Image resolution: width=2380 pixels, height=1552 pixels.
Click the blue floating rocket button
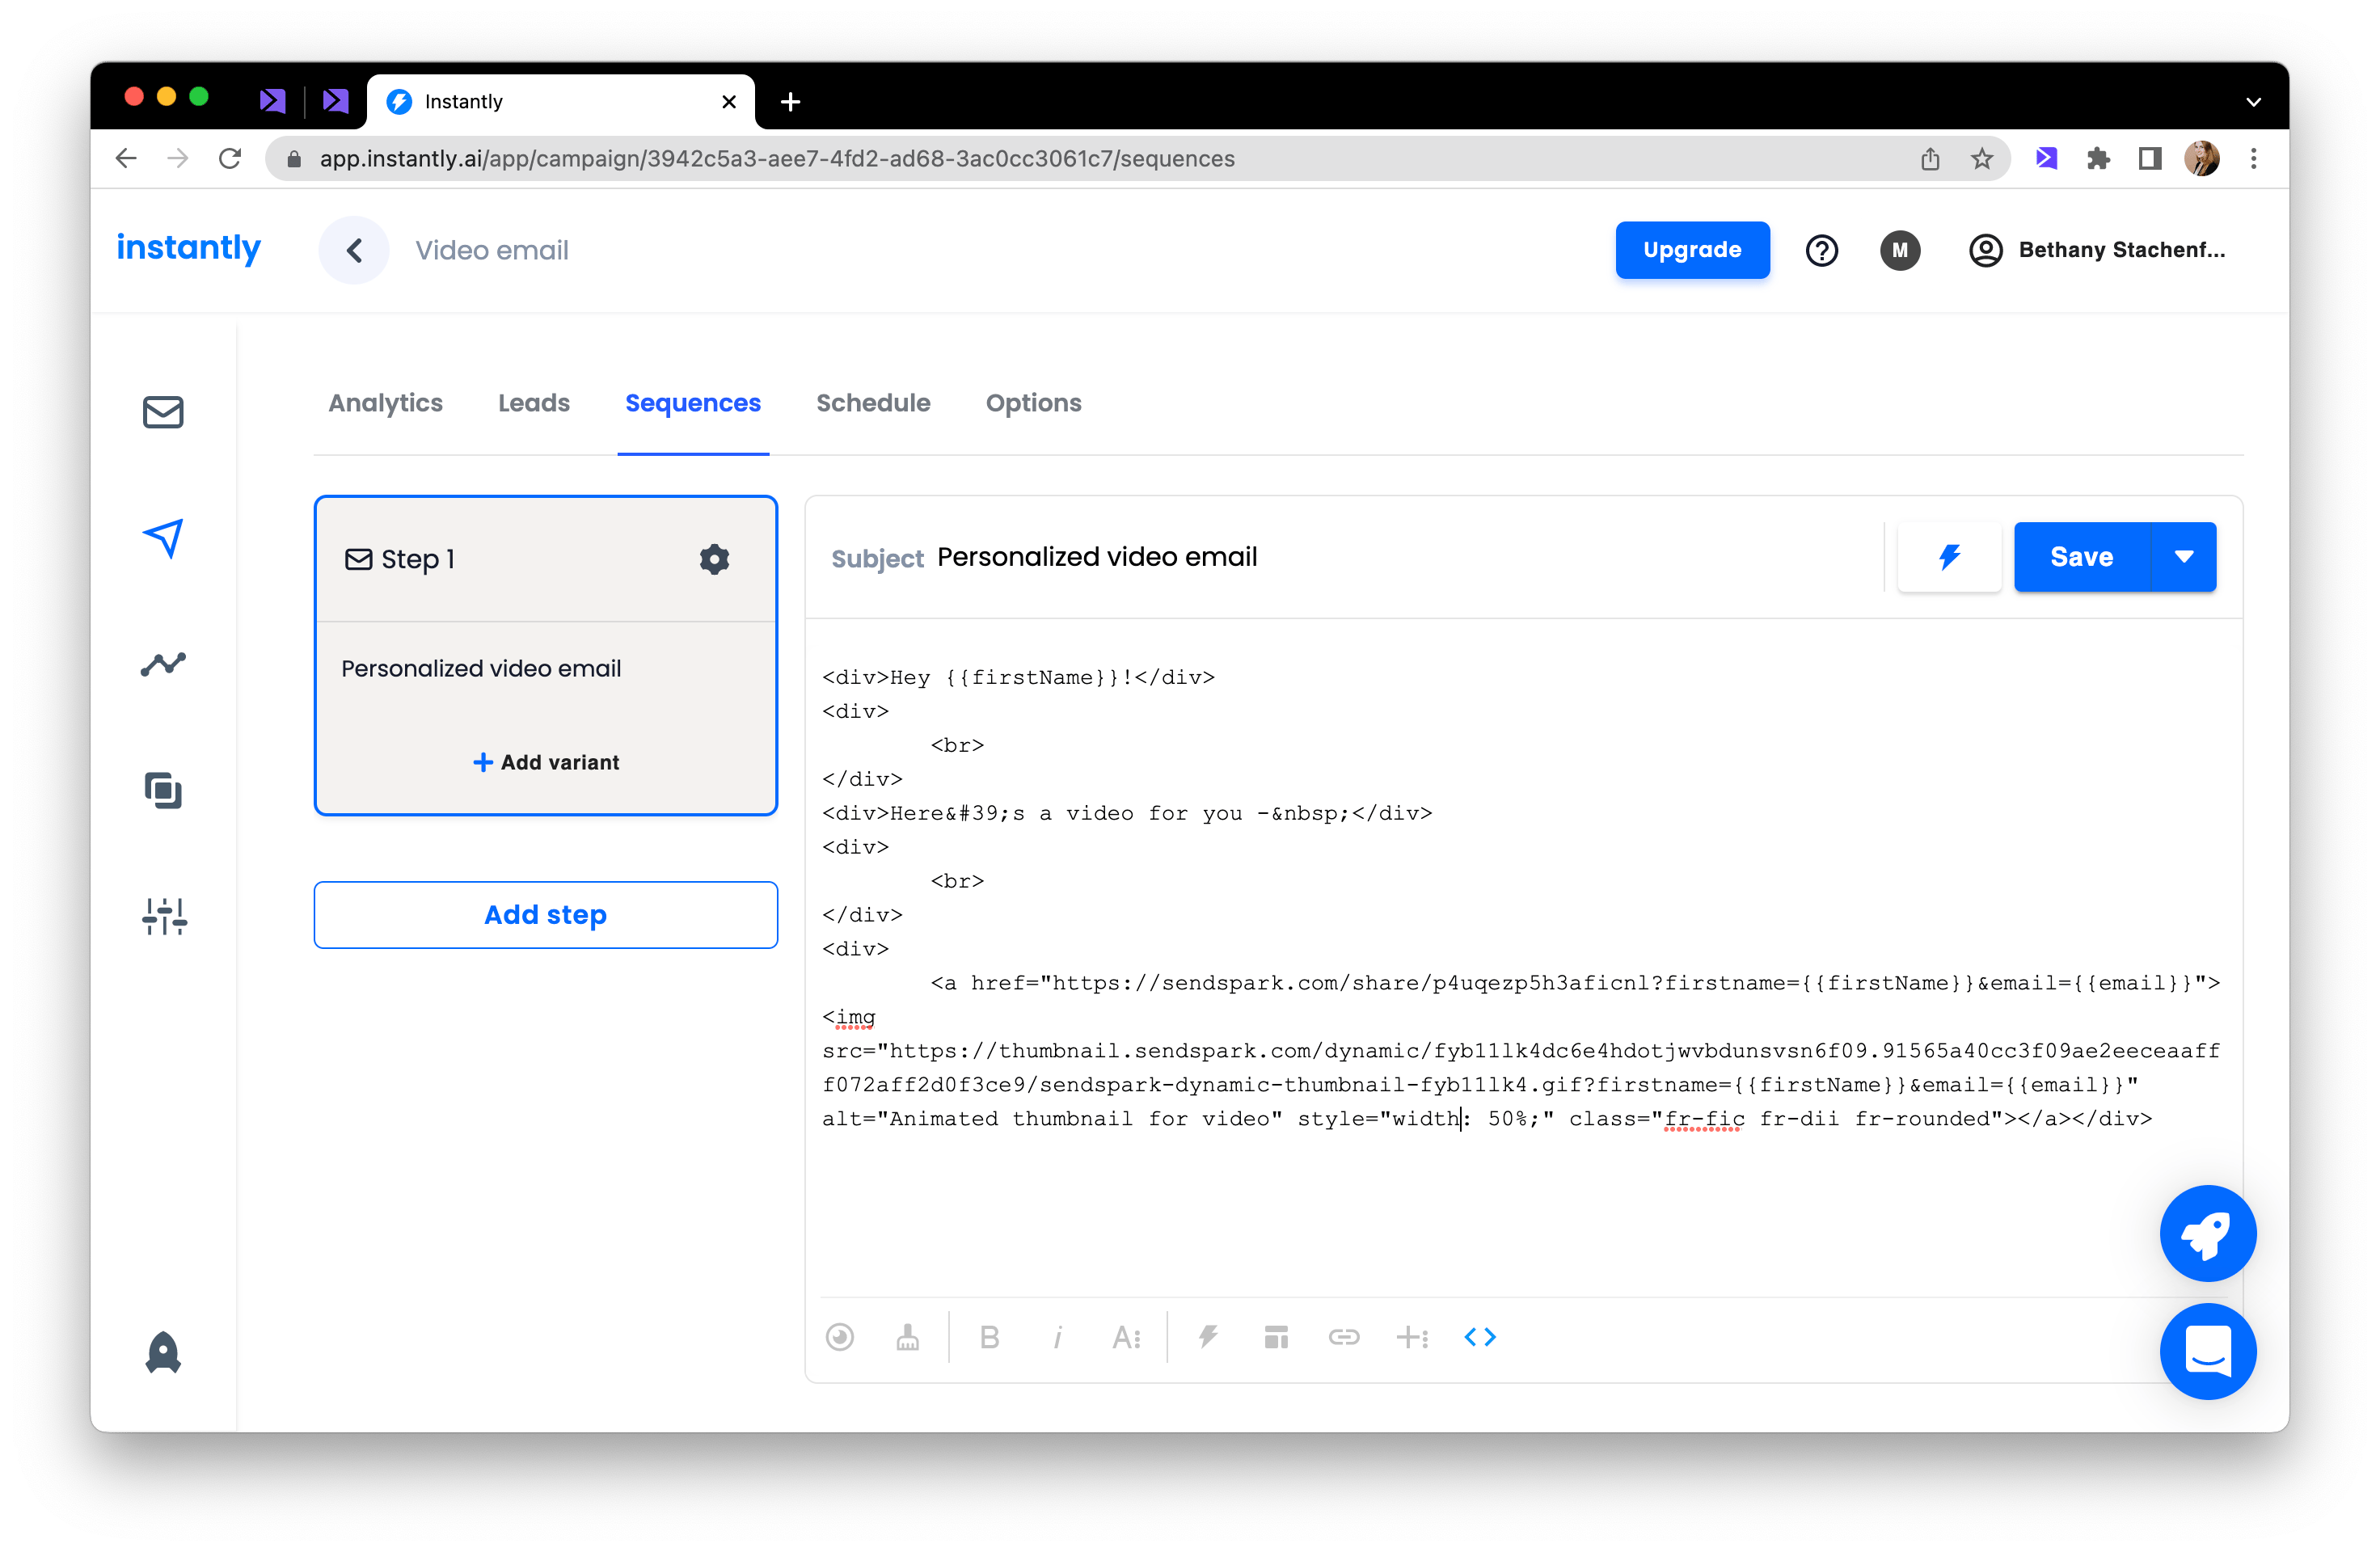pyautogui.click(x=2207, y=1234)
